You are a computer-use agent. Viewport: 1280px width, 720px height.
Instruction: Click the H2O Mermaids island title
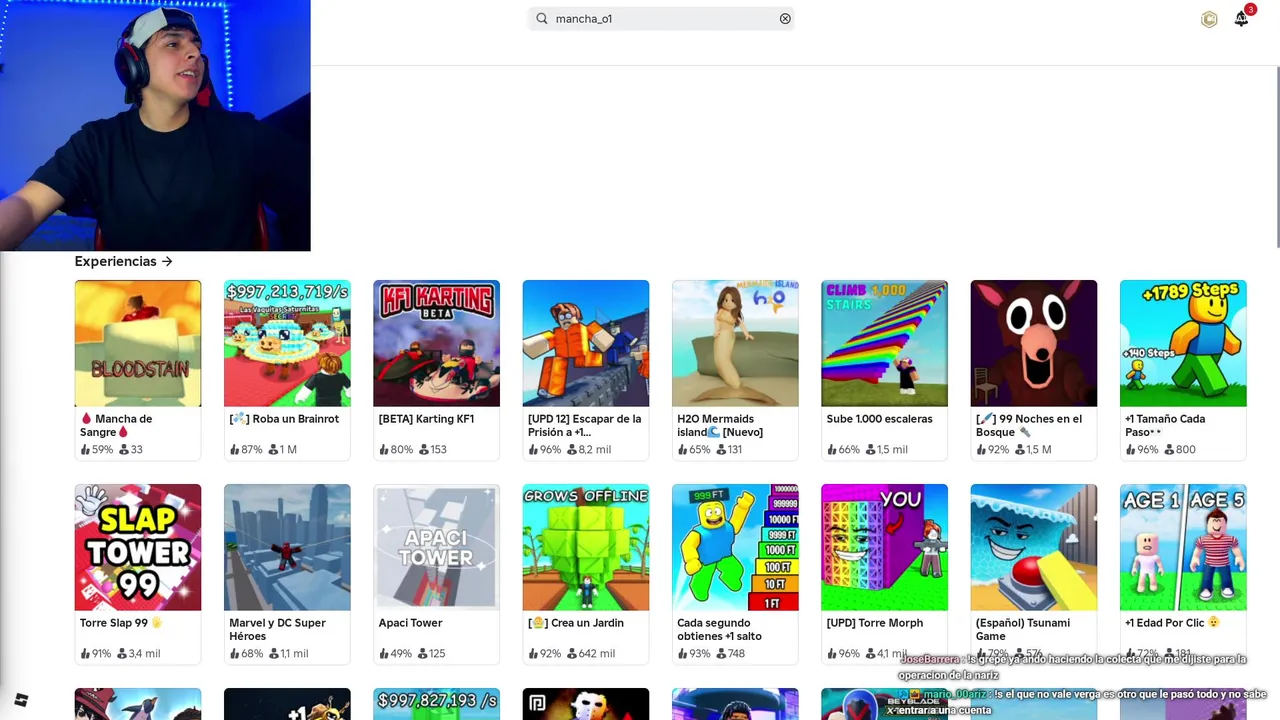[720, 425]
